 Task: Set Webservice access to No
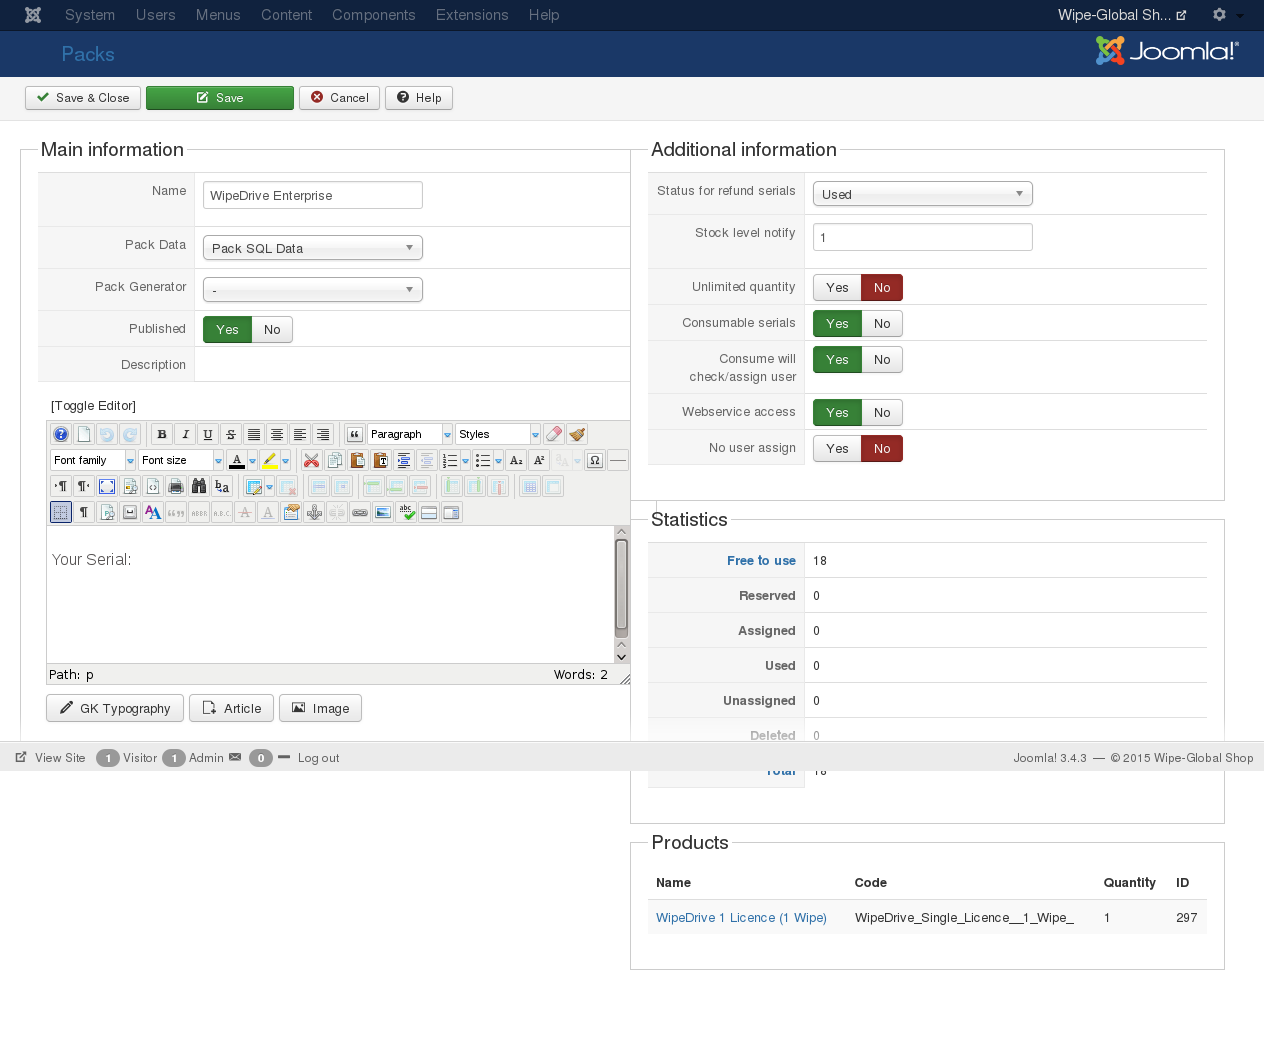click(882, 413)
